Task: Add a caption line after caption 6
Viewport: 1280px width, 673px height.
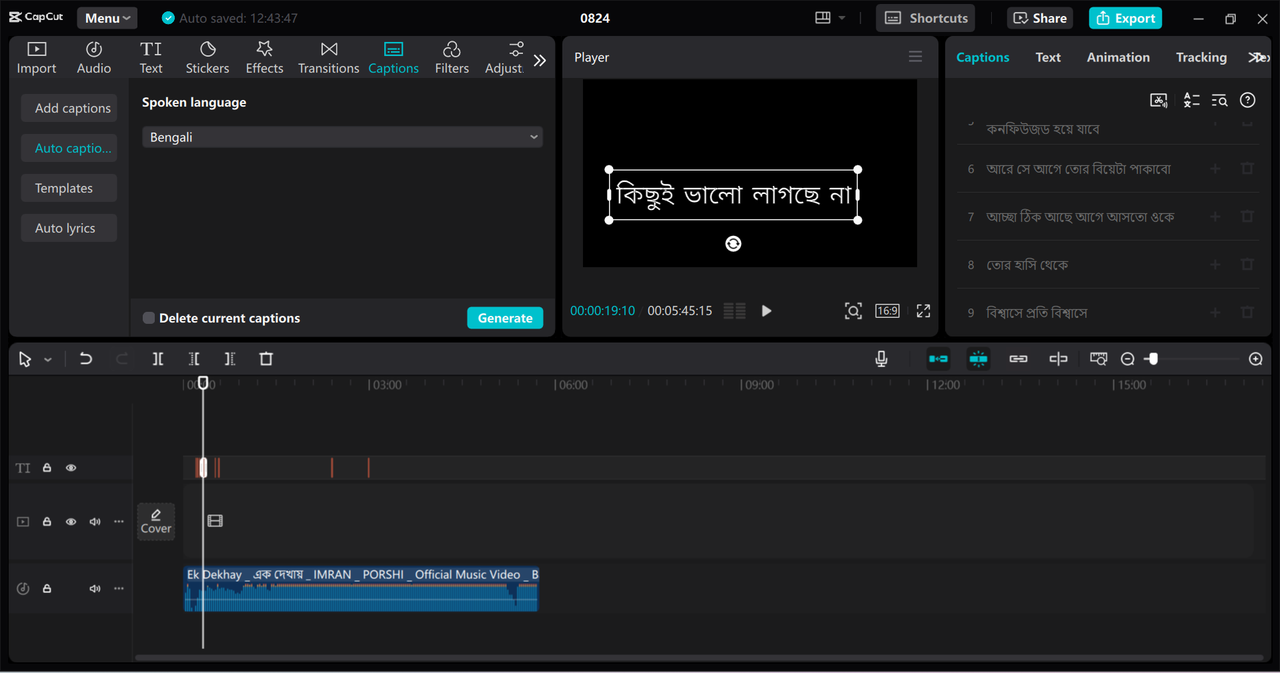Action: 1216,169
